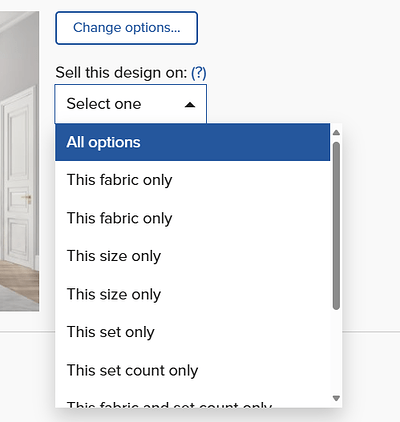This screenshot has width=400, height=422.
Task: Pick the partially visible fabric and set count option
Action: pos(193,402)
